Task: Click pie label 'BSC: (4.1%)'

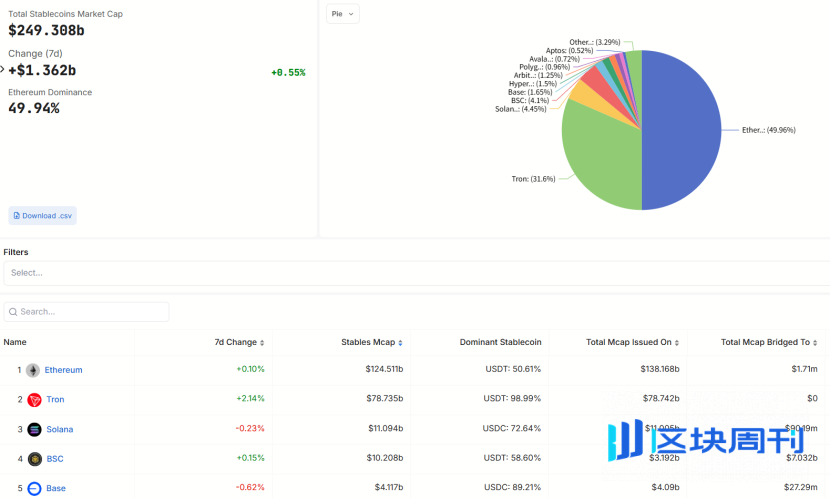Action: [530, 101]
